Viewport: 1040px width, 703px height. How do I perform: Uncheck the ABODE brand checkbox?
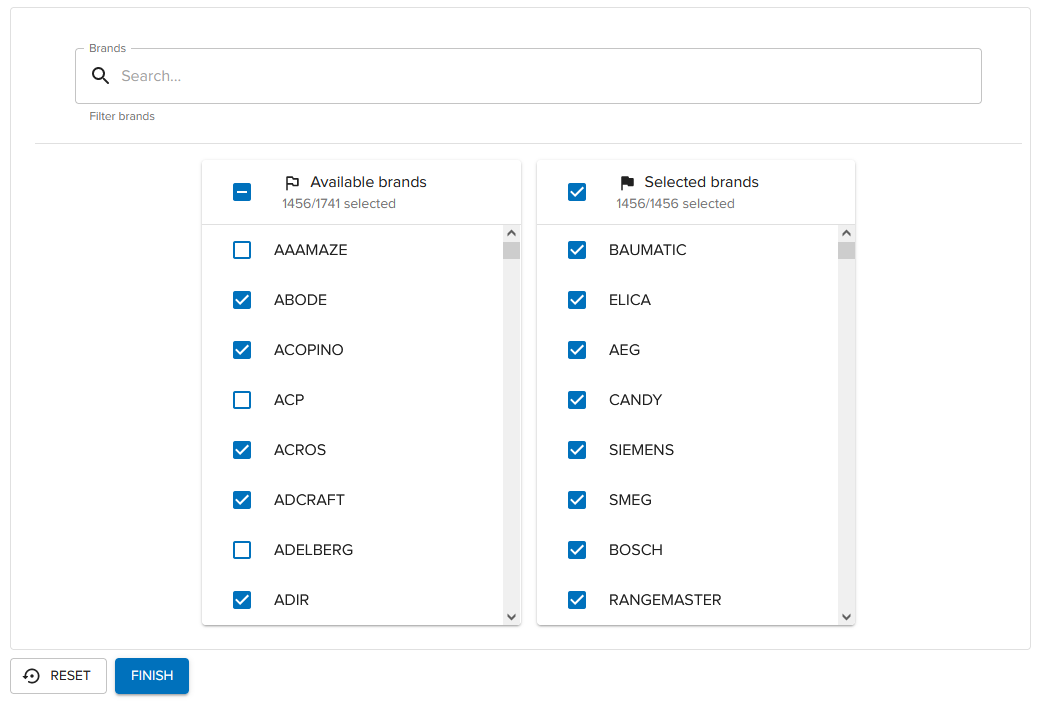coord(242,300)
